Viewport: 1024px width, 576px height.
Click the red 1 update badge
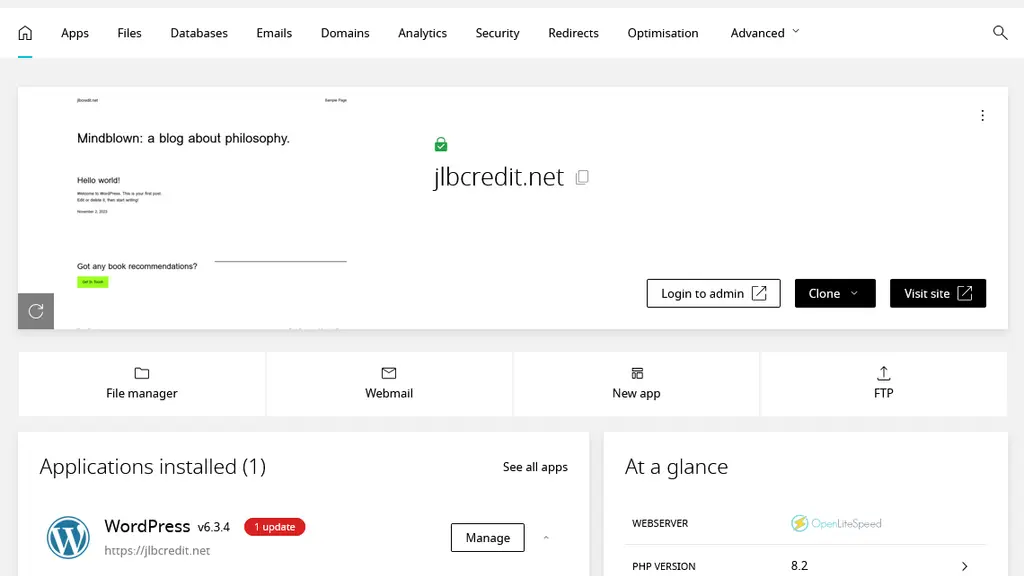275,527
